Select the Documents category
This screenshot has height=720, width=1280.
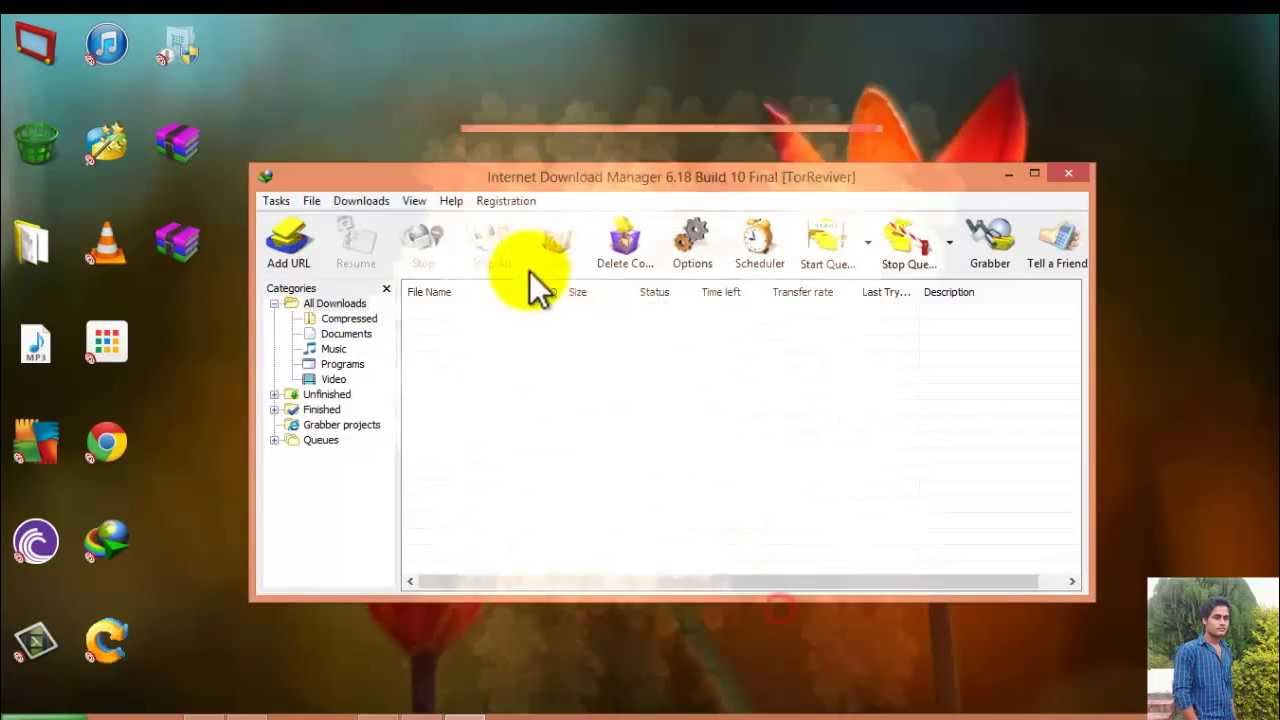346,334
